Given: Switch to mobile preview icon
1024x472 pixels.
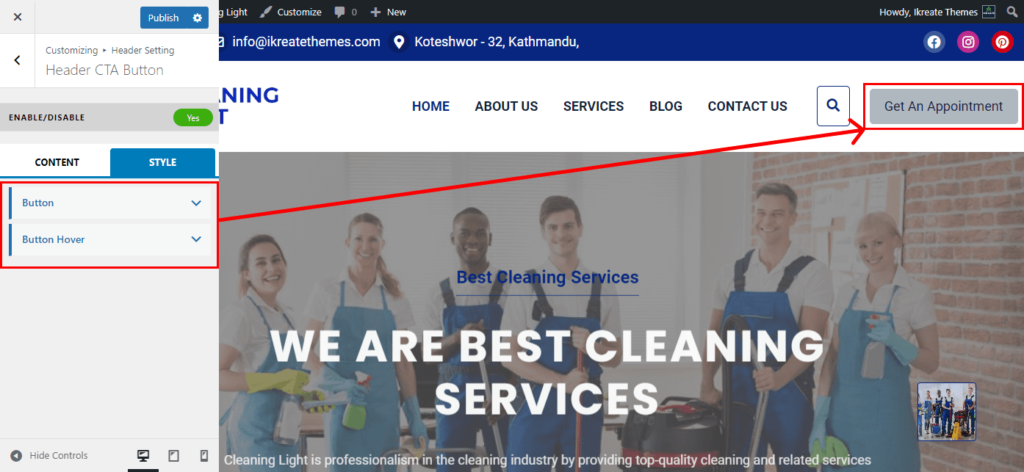Looking at the screenshot, I should 204,456.
